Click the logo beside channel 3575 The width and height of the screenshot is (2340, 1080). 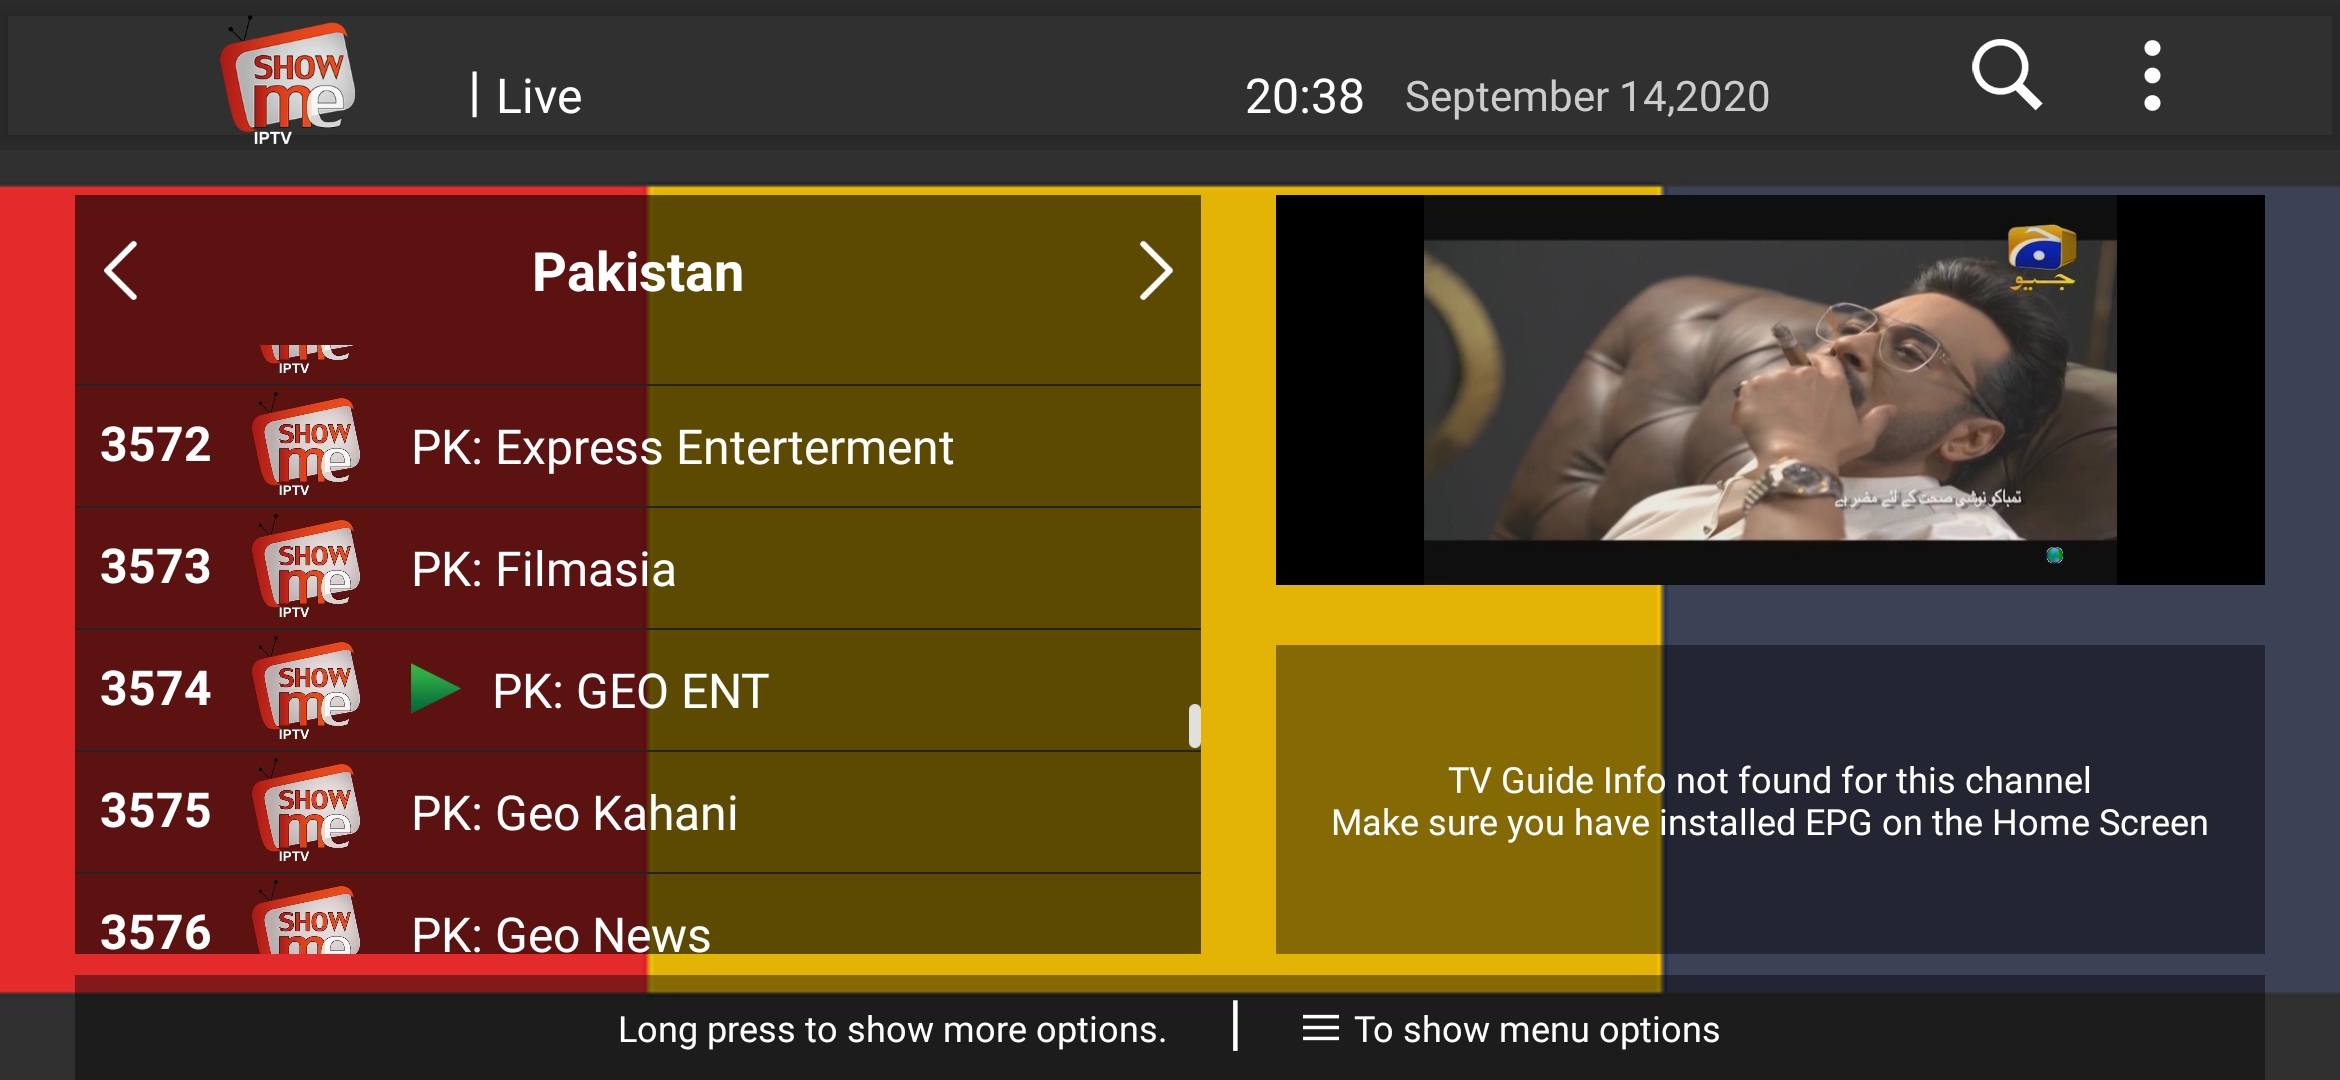(x=305, y=812)
